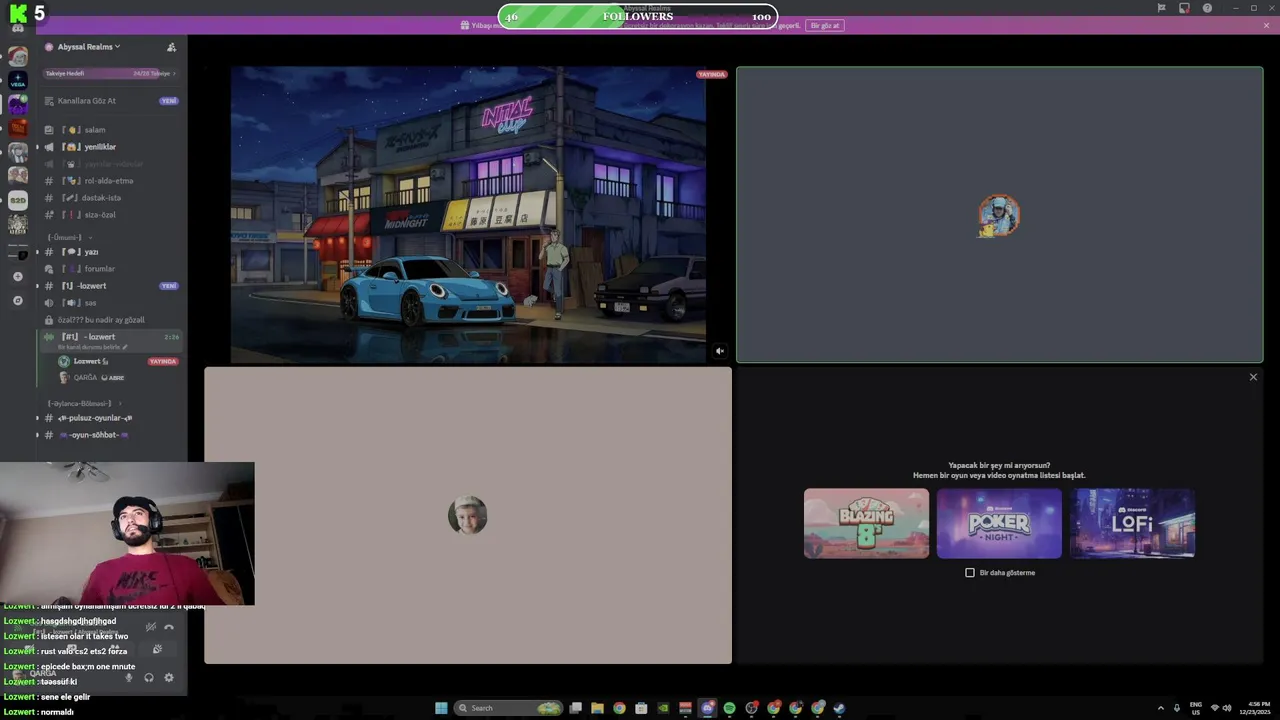The image size is (1280, 720).
Task: Click the Takviye Hedefi boost progress bar
Action: coord(110,73)
